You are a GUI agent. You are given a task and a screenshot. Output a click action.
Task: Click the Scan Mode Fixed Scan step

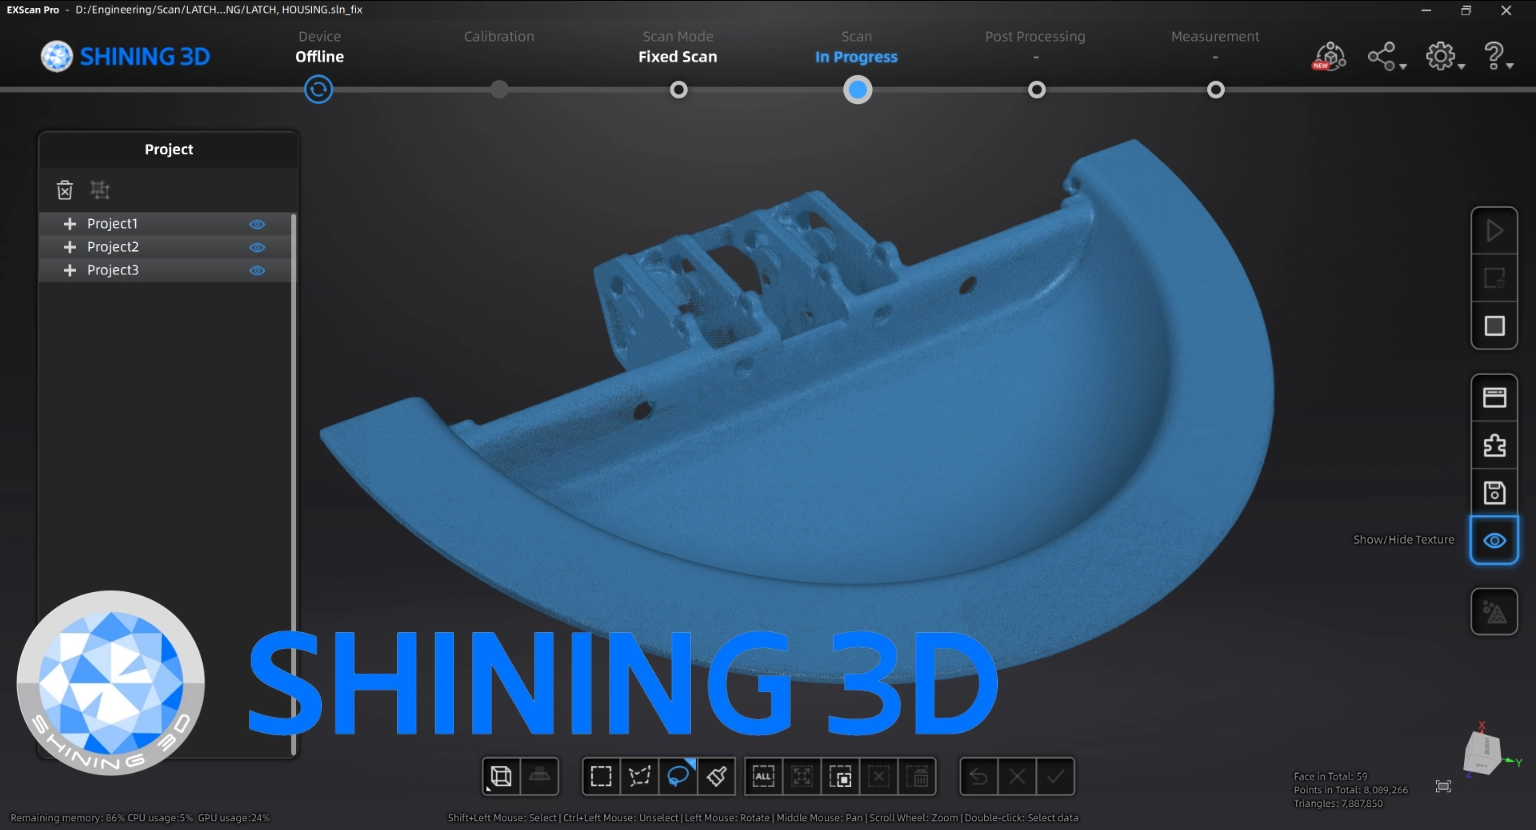[678, 90]
